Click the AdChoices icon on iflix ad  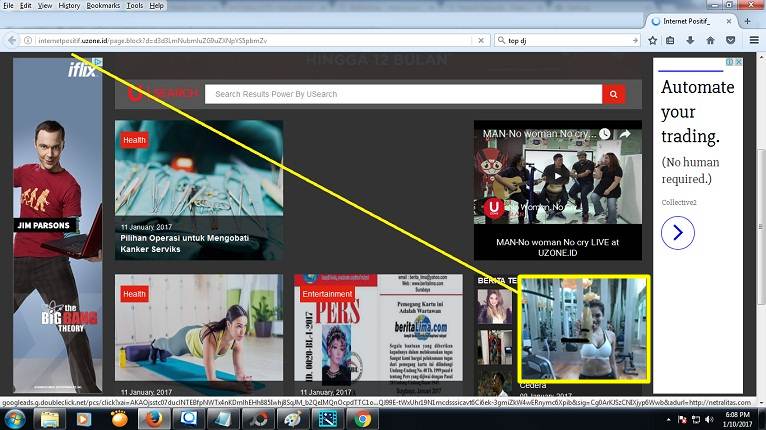click(98, 62)
